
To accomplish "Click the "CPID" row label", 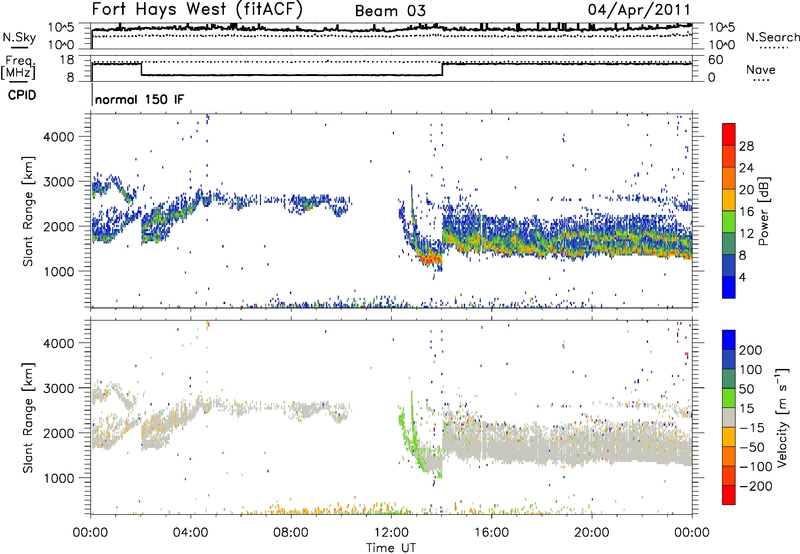I will tap(22, 95).
